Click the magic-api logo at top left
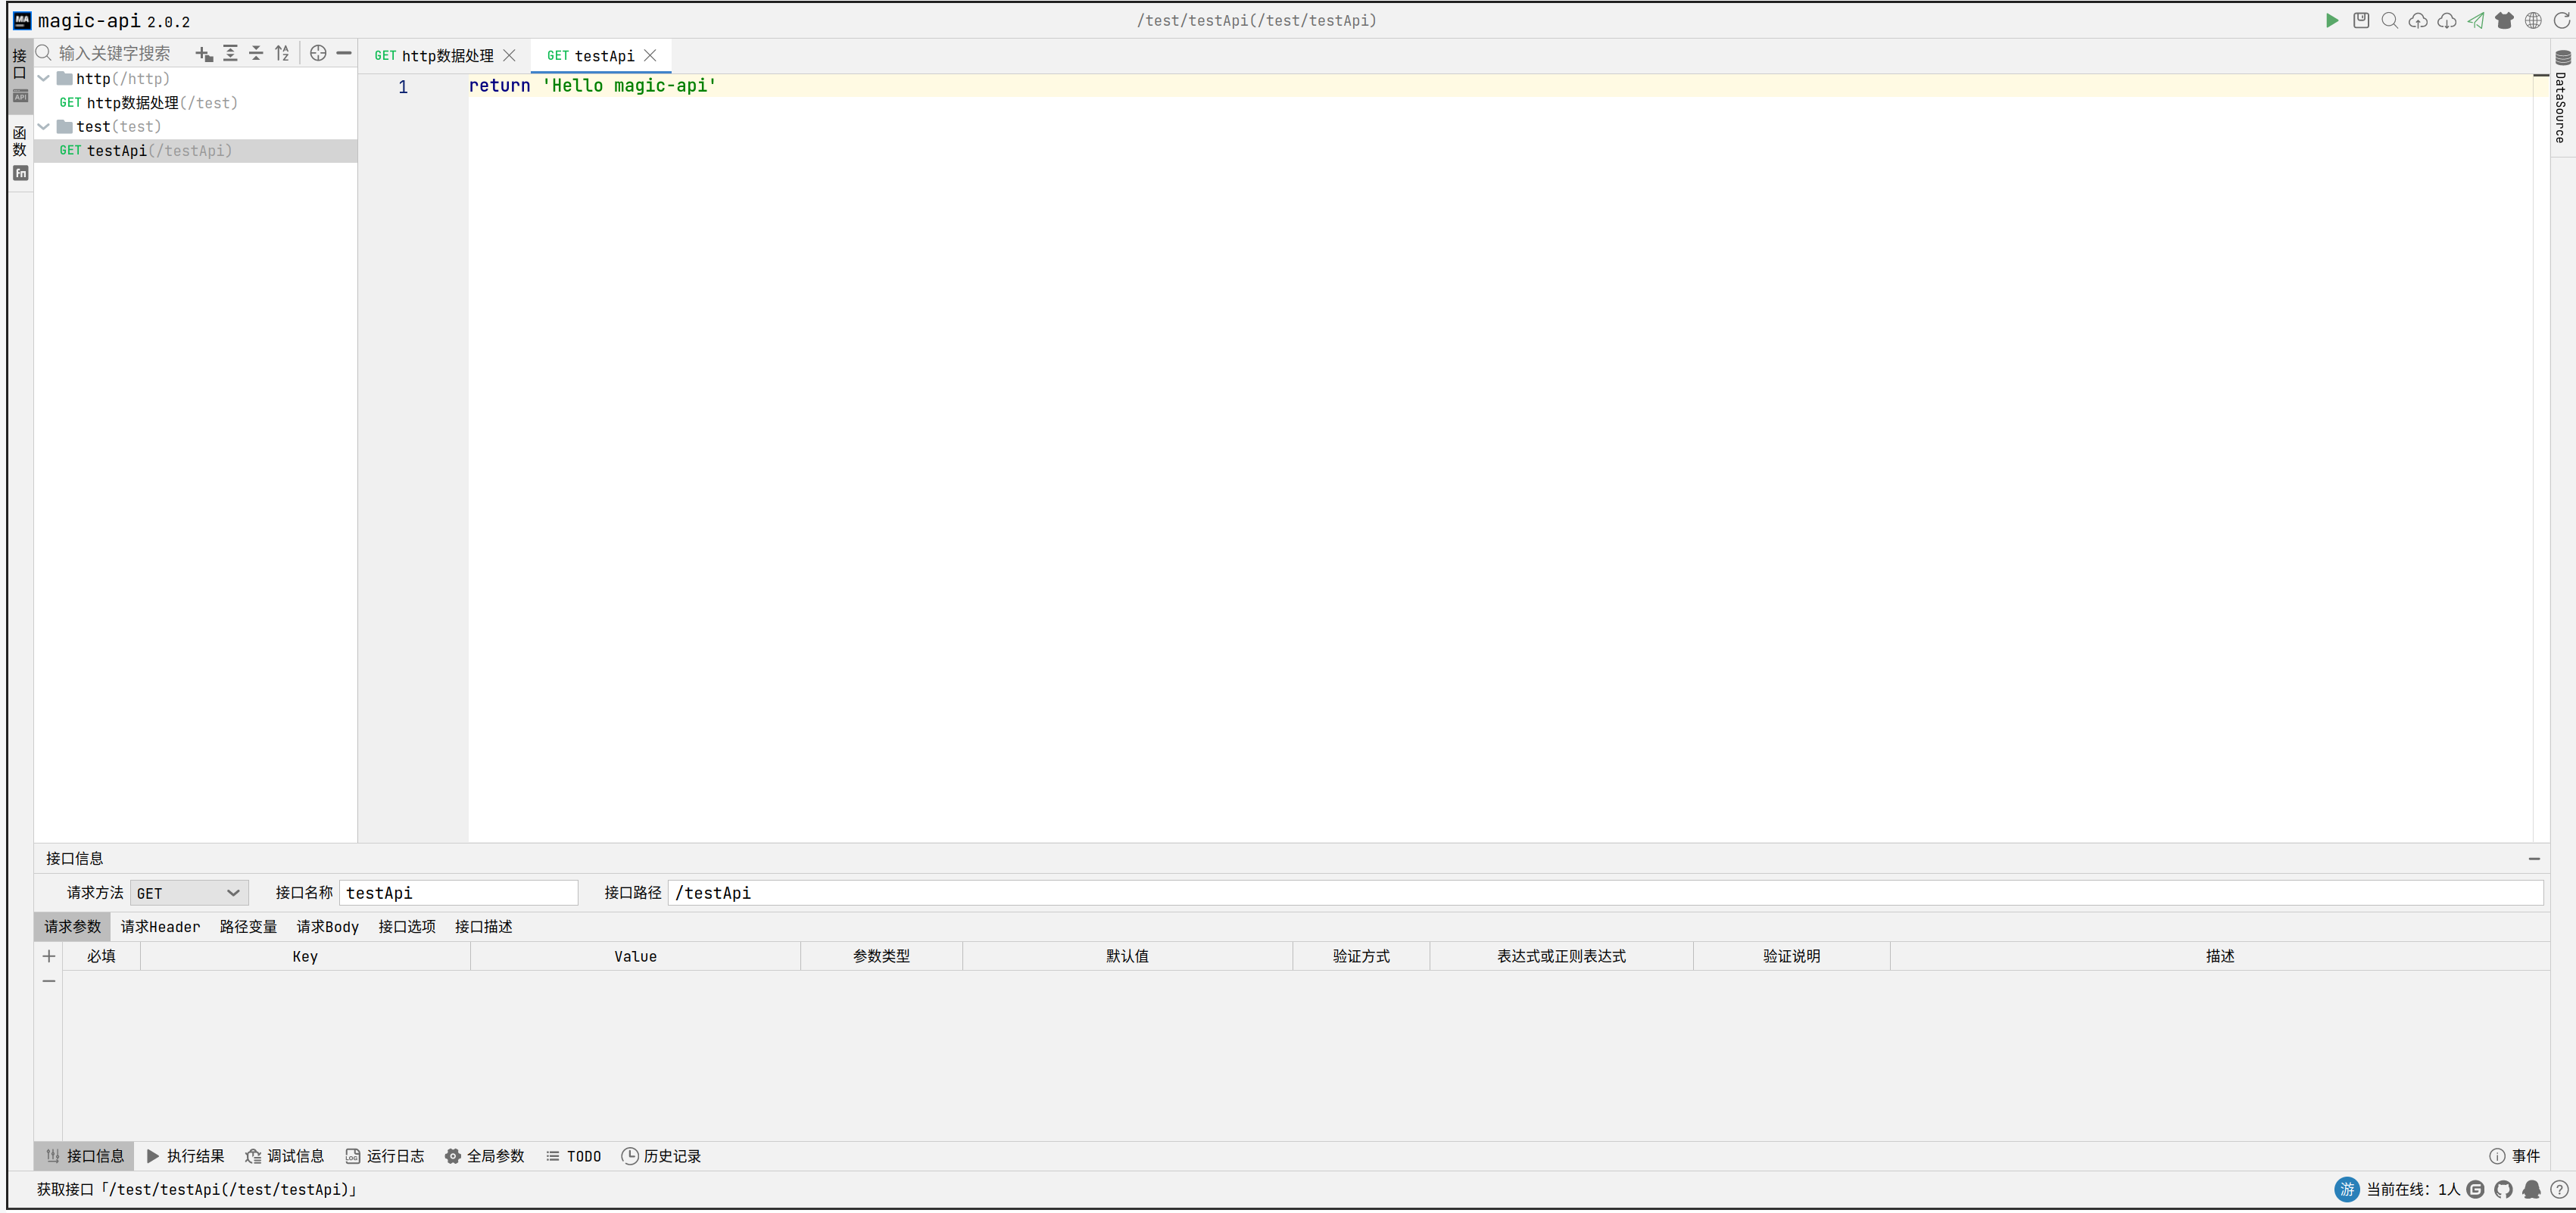 coord(22,20)
